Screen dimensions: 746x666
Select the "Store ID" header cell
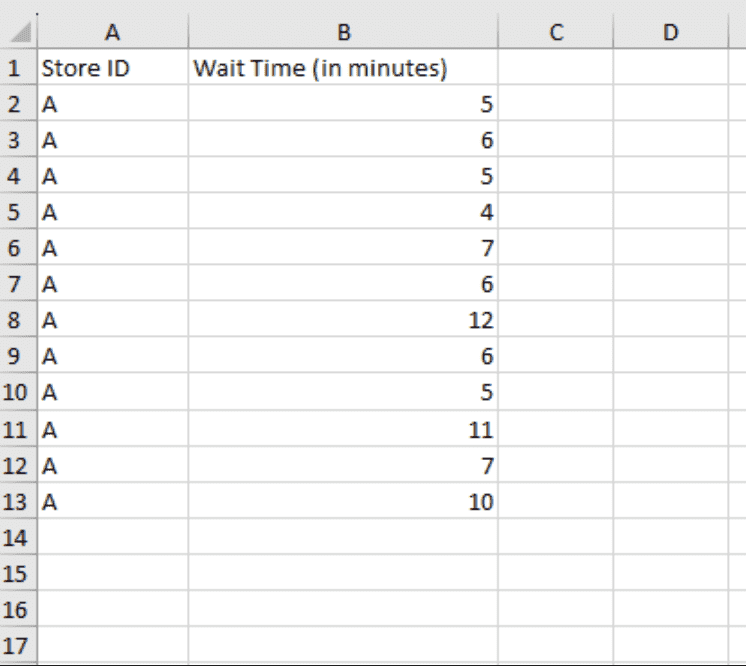112,69
